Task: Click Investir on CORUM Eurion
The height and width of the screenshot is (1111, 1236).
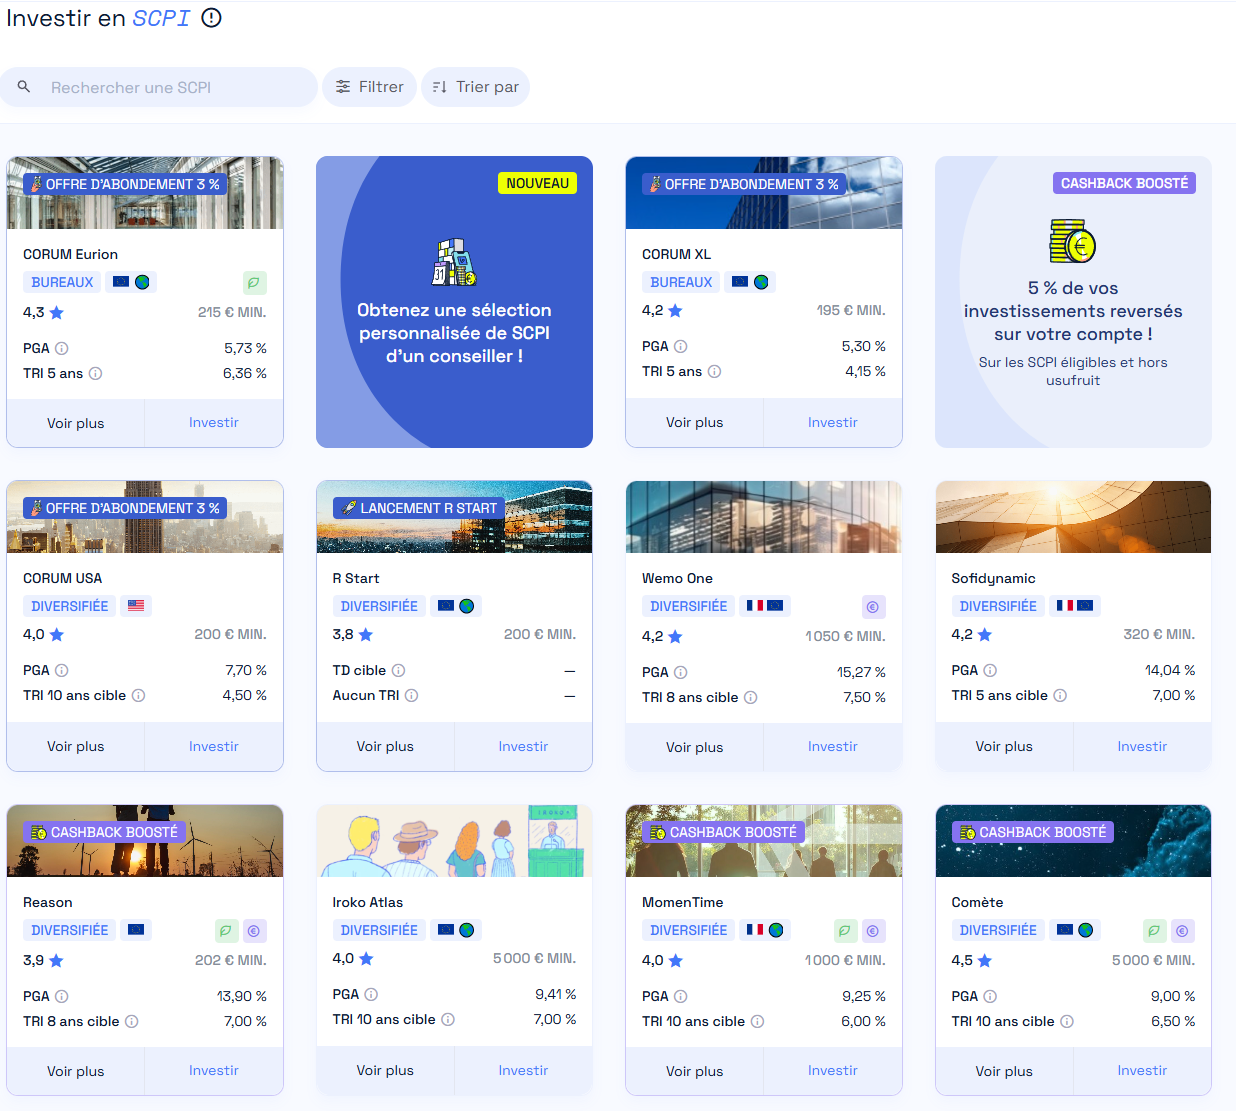Action: pos(214,423)
